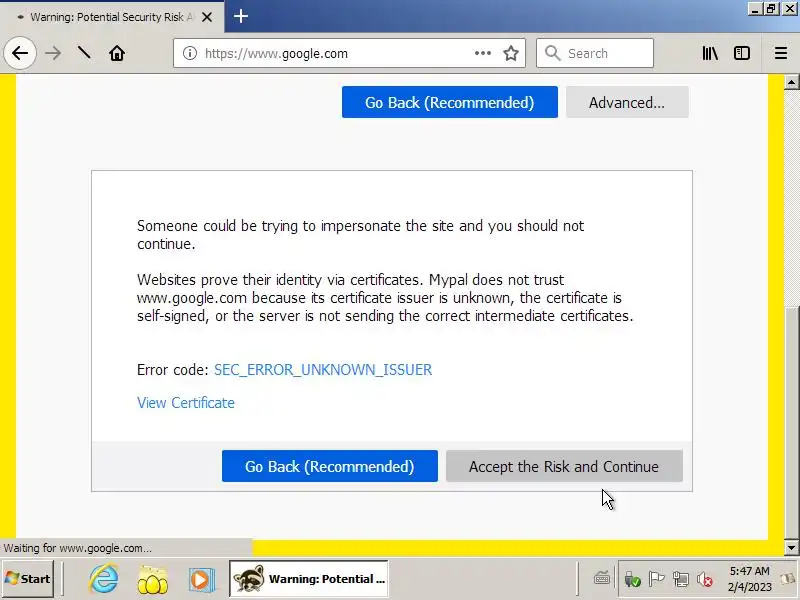
Task: Open page actions three-dot menu
Action: (x=483, y=53)
